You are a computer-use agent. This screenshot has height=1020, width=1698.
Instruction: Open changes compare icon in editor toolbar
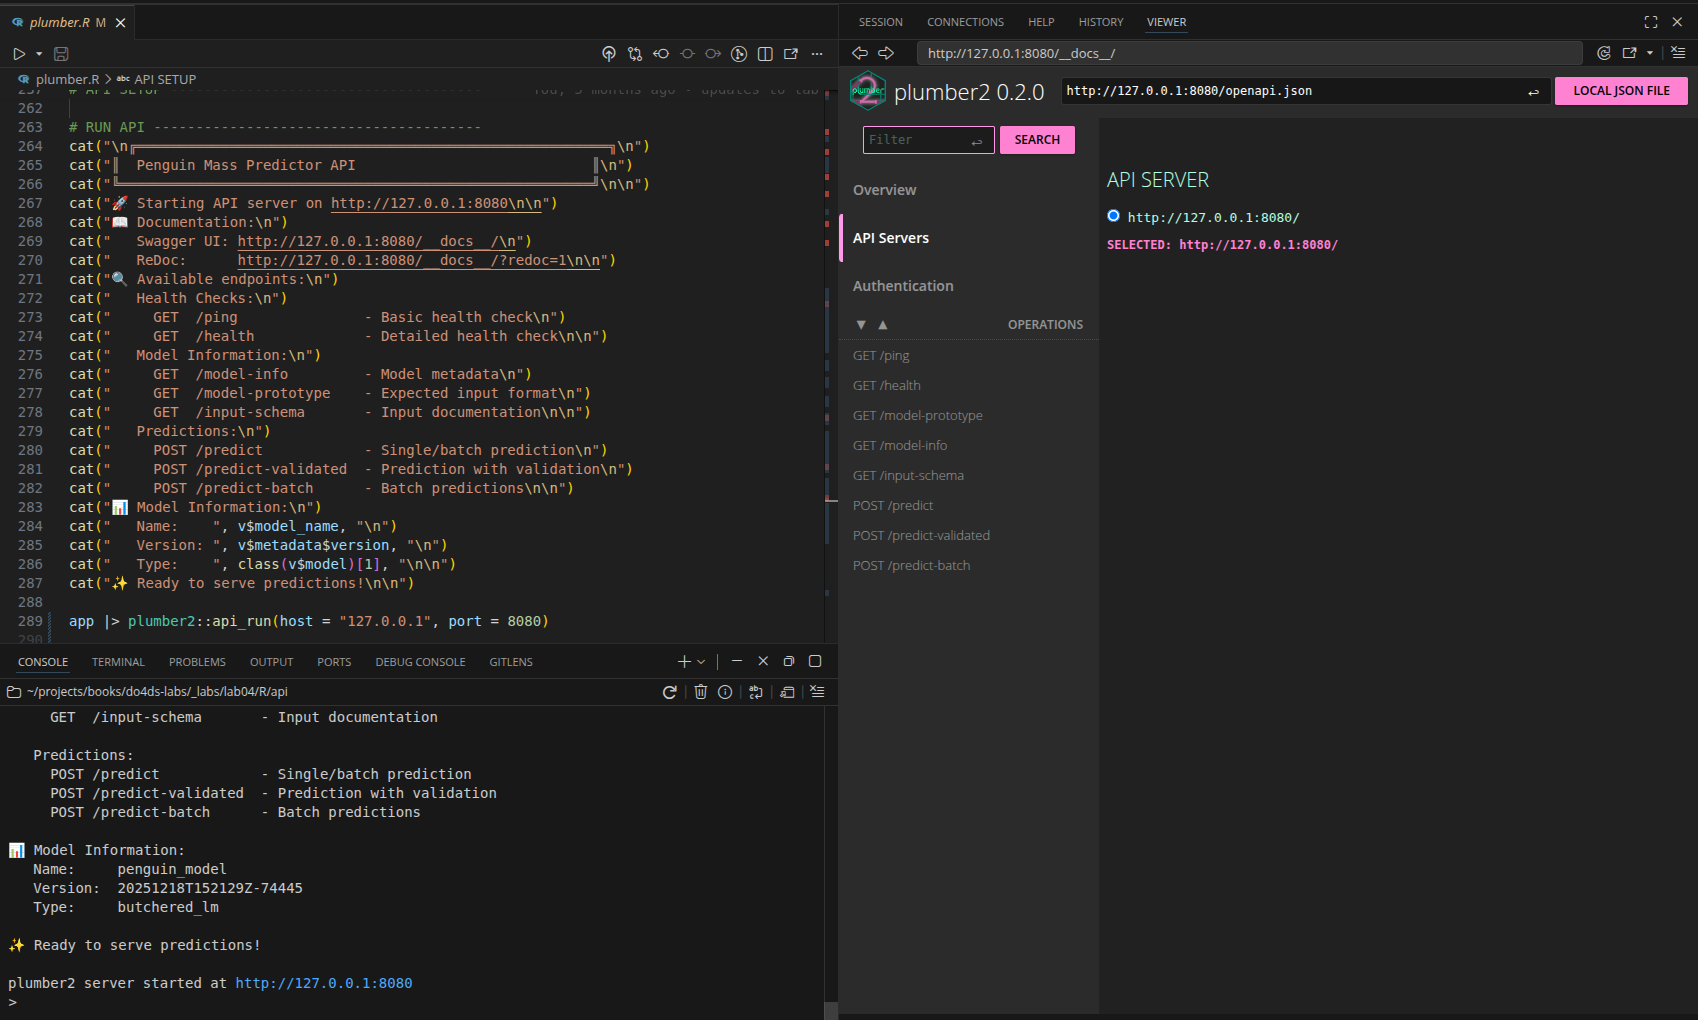(x=635, y=54)
